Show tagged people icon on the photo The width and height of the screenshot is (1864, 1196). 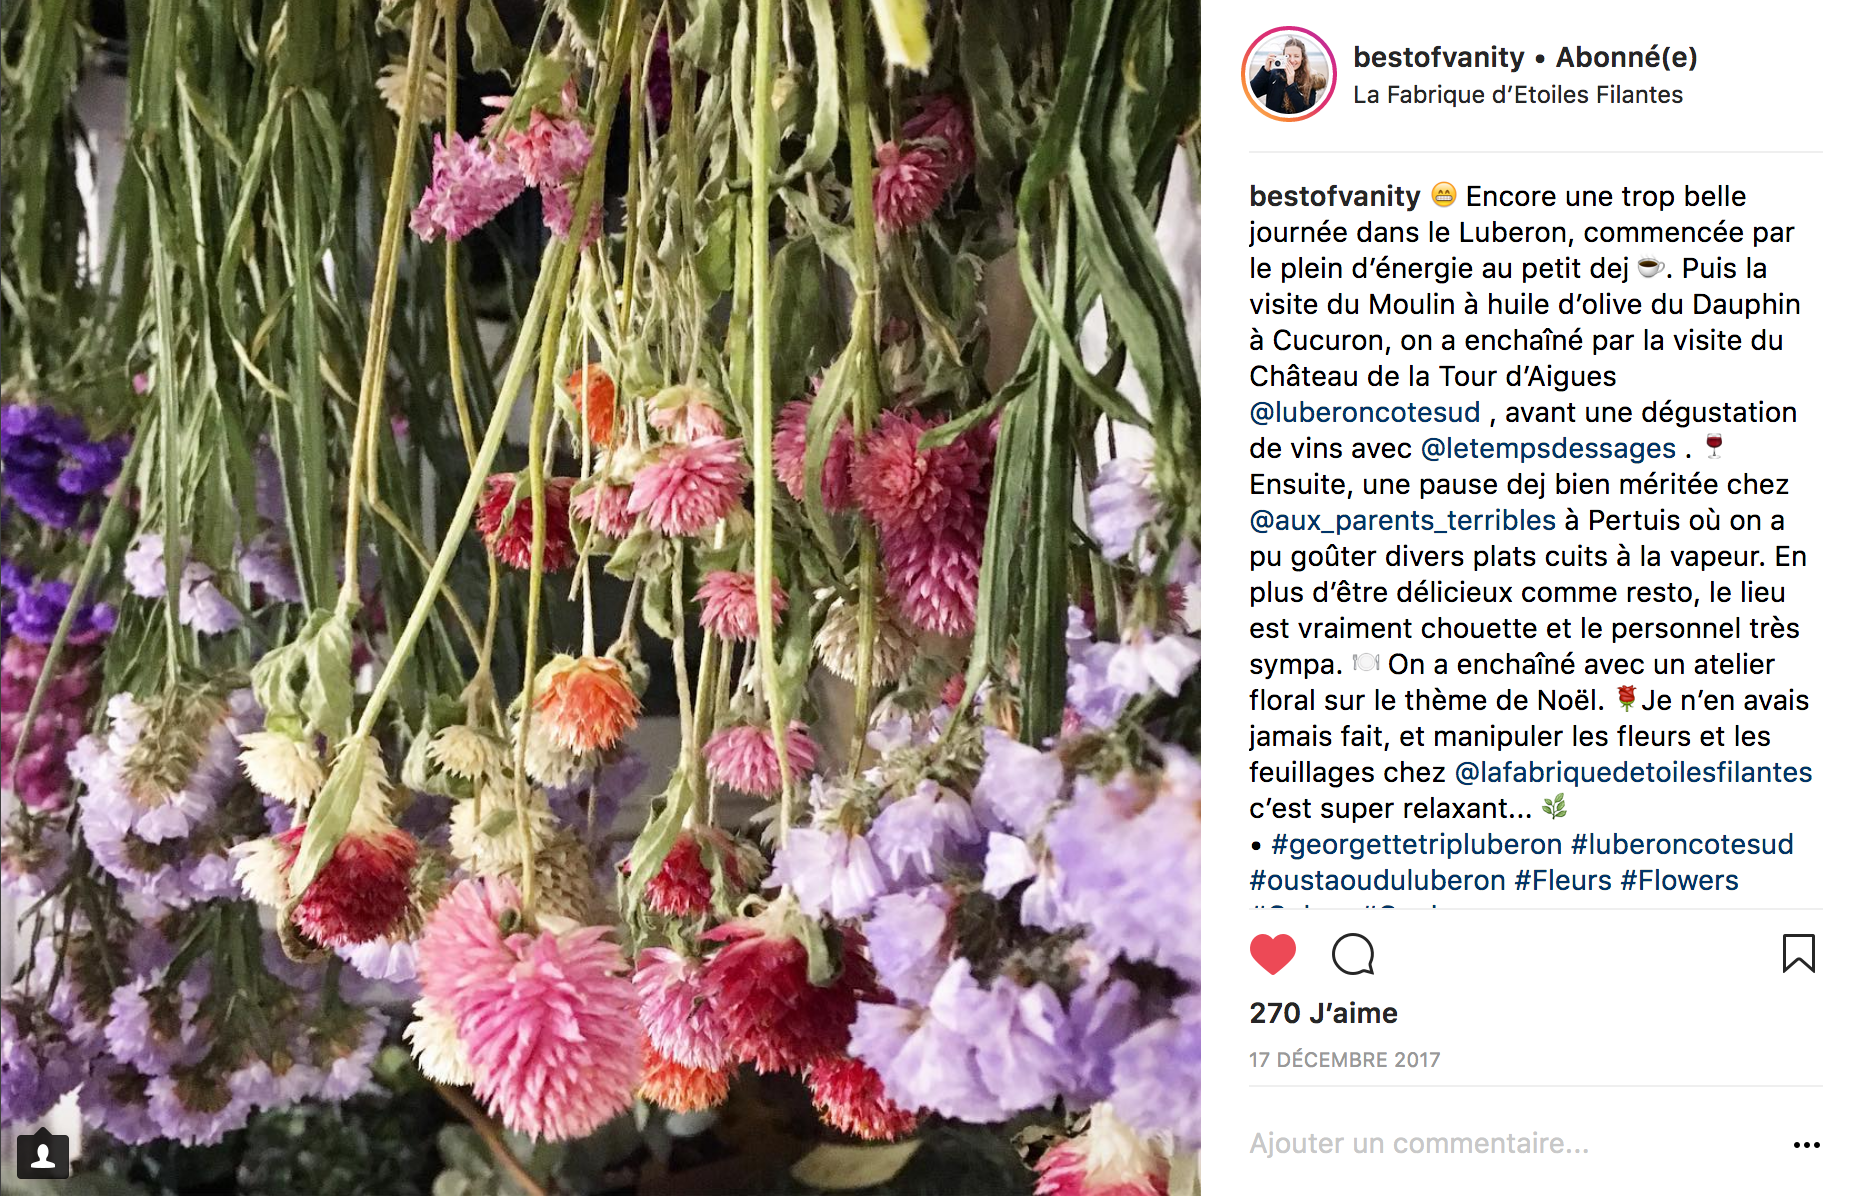[x=43, y=1156]
